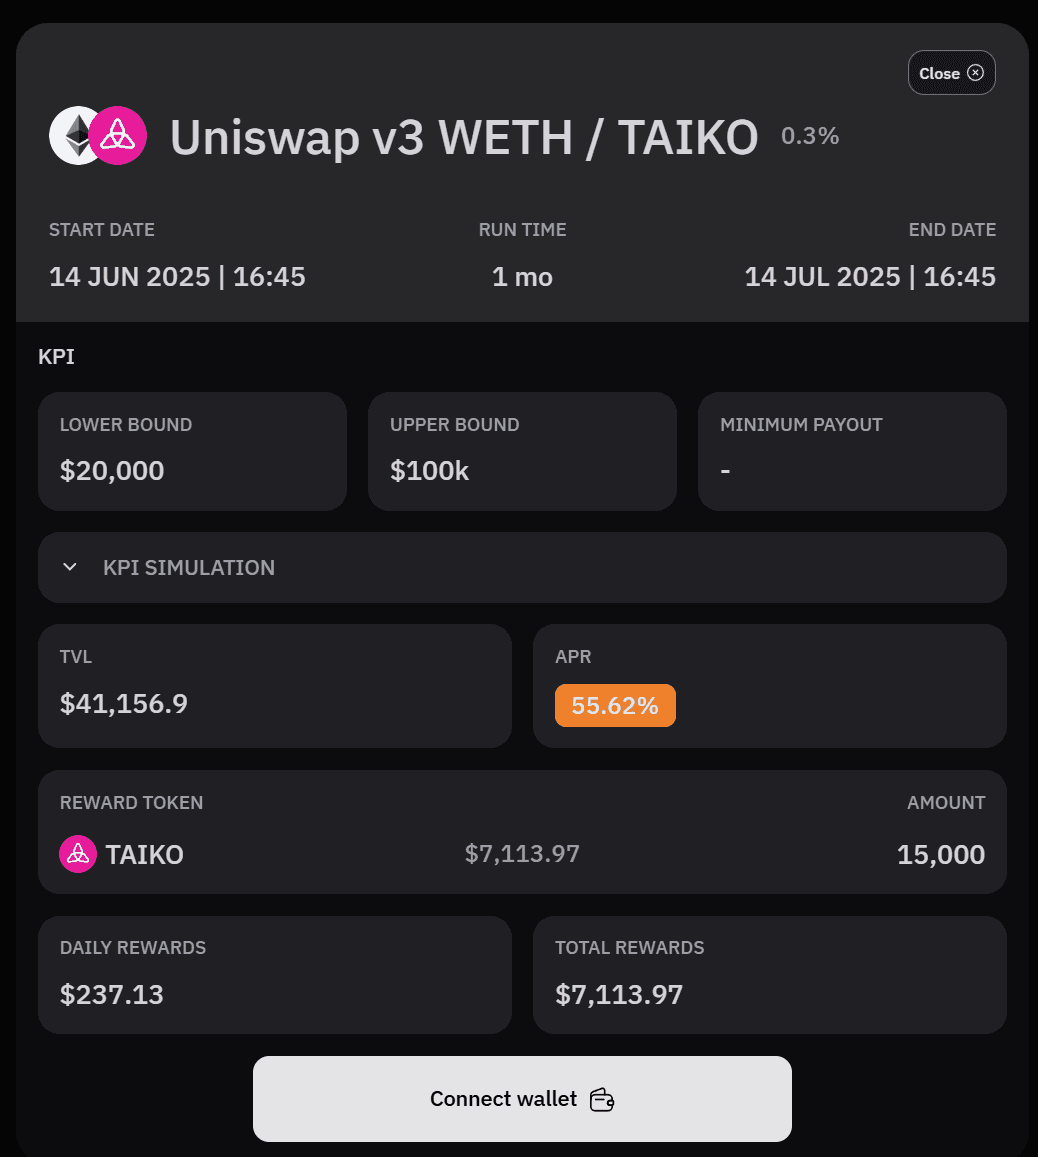Click the Daily Rewards $237.13 card

[275, 975]
